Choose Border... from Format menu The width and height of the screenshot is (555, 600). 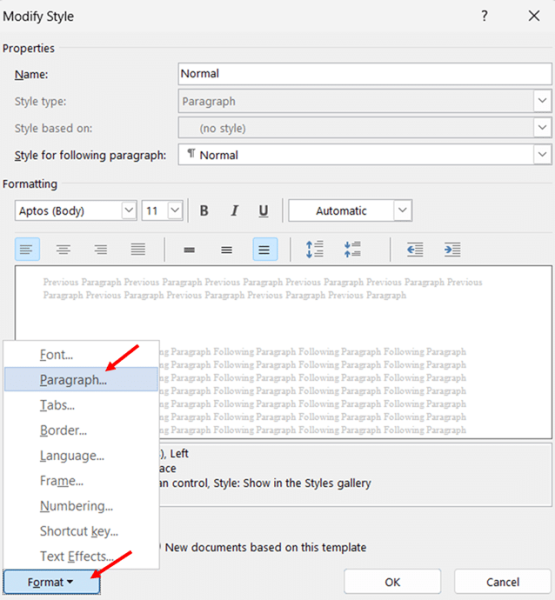pos(81,430)
